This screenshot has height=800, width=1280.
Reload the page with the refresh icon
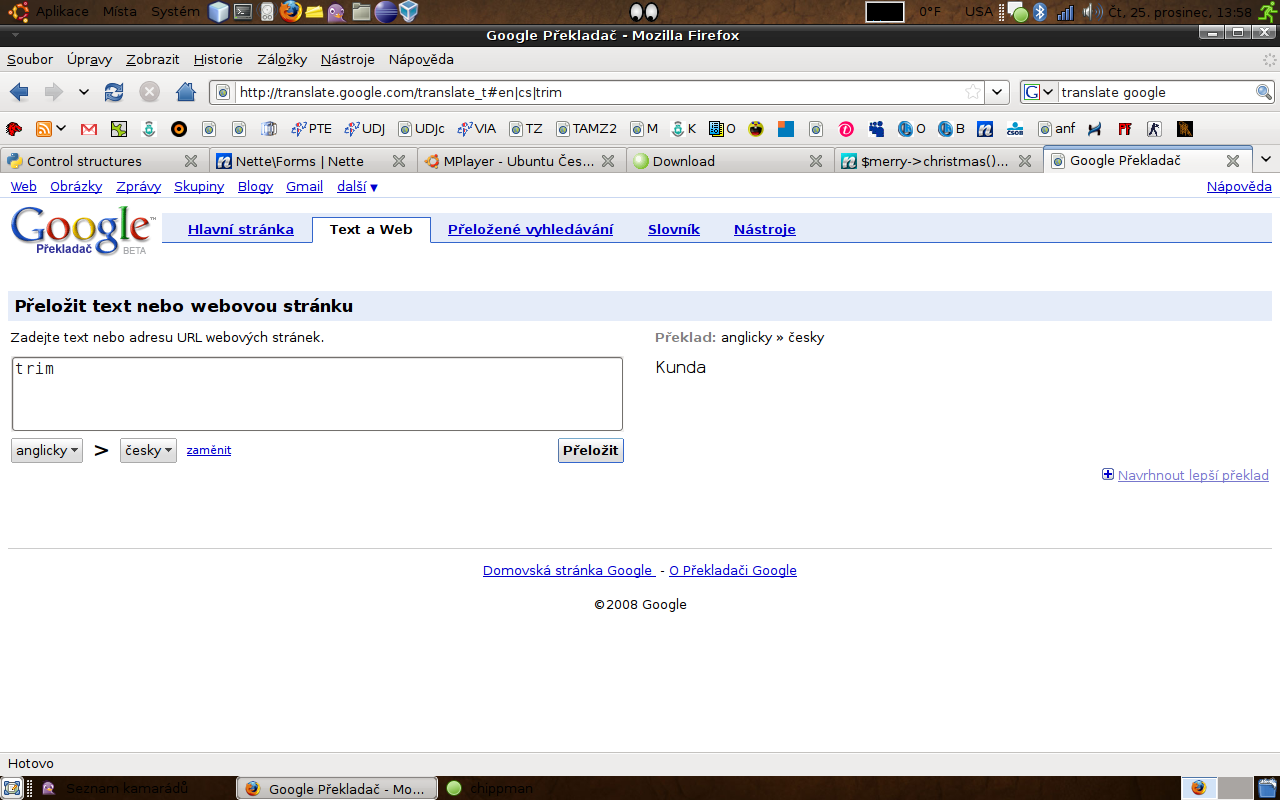114,92
